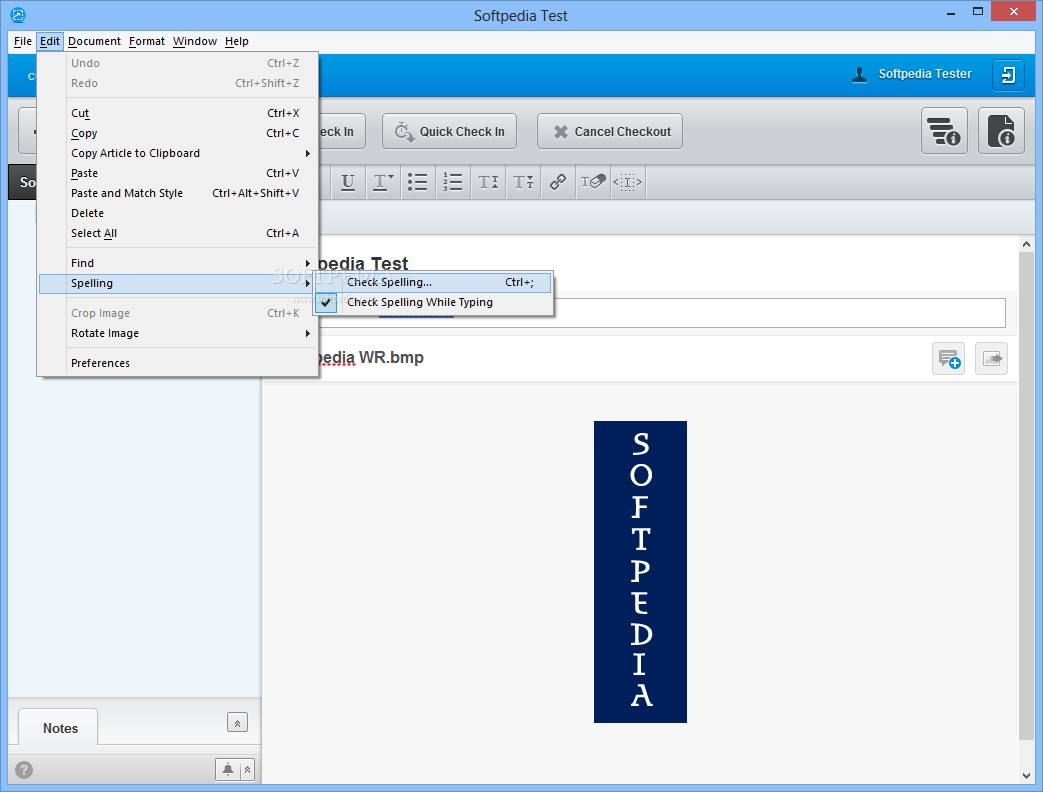The height and width of the screenshot is (792, 1043).
Task: Insert a numbered list
Action: tap(452, 182)
